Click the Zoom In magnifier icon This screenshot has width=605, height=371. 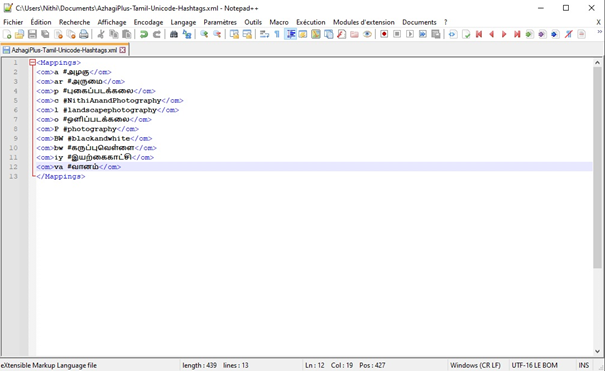point(204,34)
